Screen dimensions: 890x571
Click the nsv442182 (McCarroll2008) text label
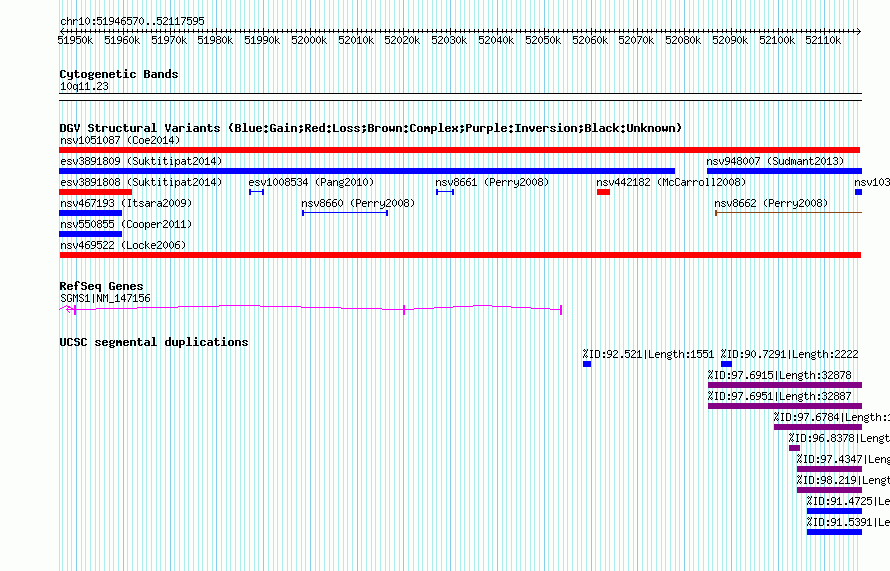click(671, 182)
